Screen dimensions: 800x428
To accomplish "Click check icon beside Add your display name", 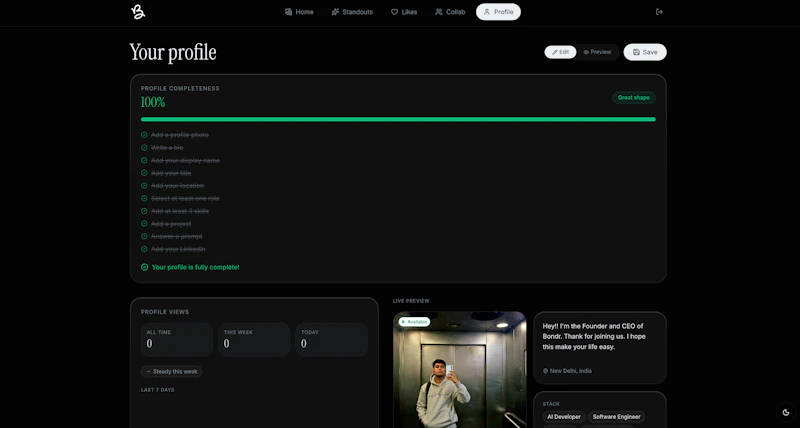I will 144,161.
